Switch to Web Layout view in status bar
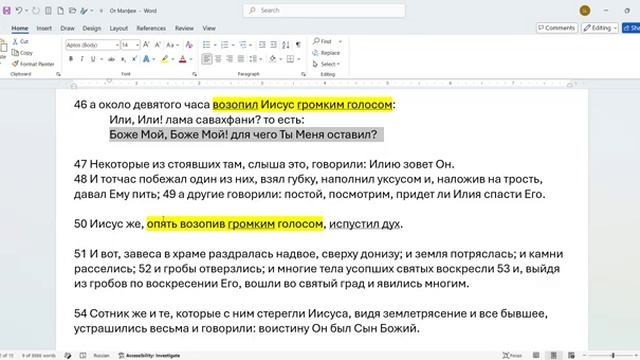 click(x=571, y=356)
